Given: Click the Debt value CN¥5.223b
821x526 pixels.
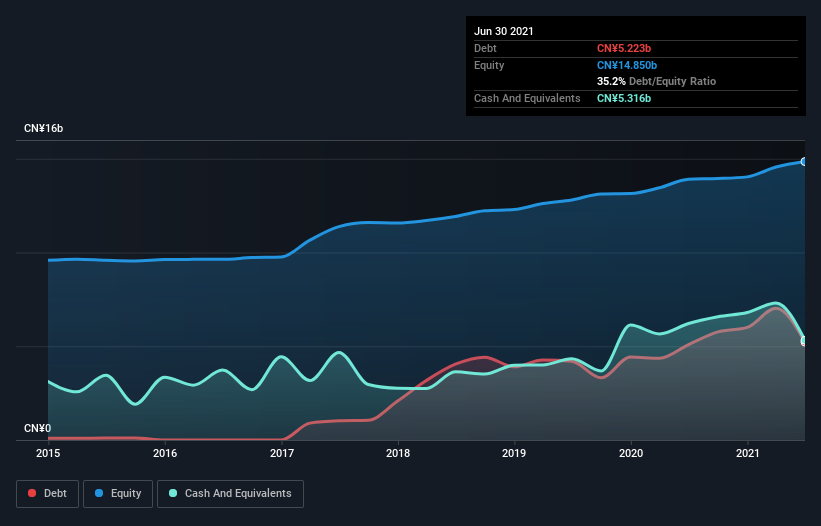Looking at the screenshot, I should click(x=624, y=48).
